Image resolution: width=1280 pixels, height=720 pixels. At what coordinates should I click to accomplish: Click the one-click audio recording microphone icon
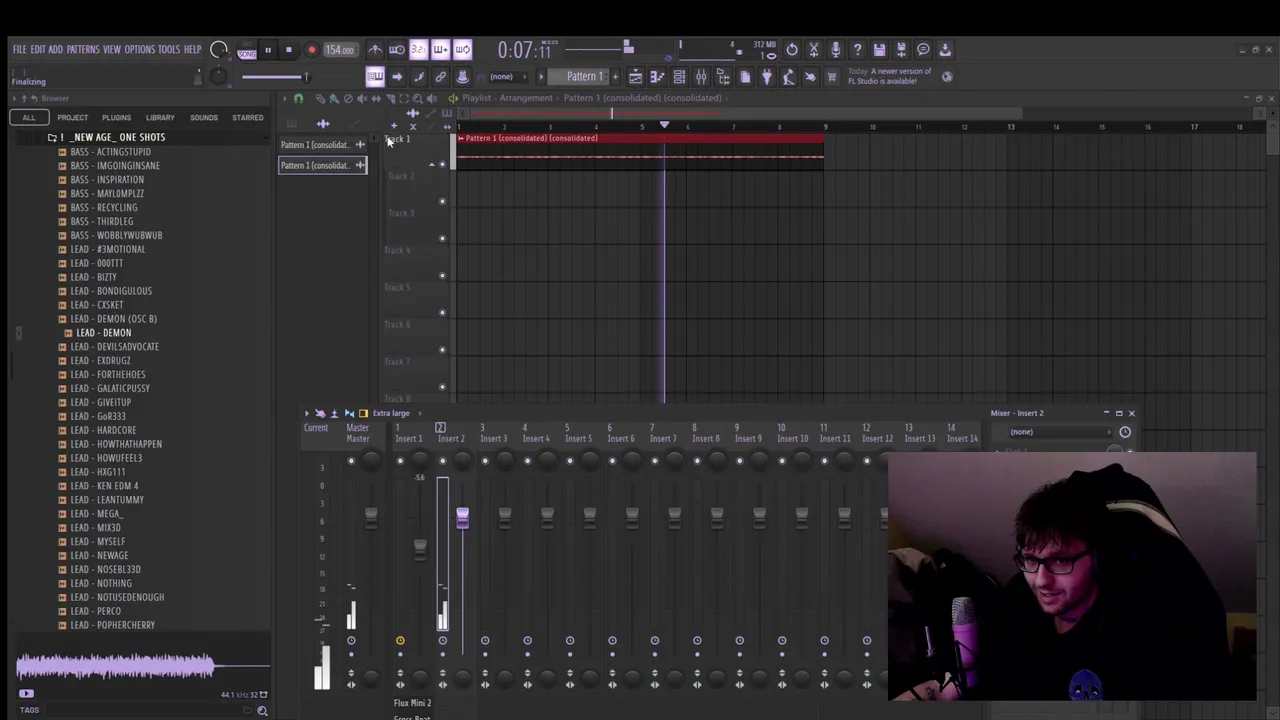tap(835, 50)
